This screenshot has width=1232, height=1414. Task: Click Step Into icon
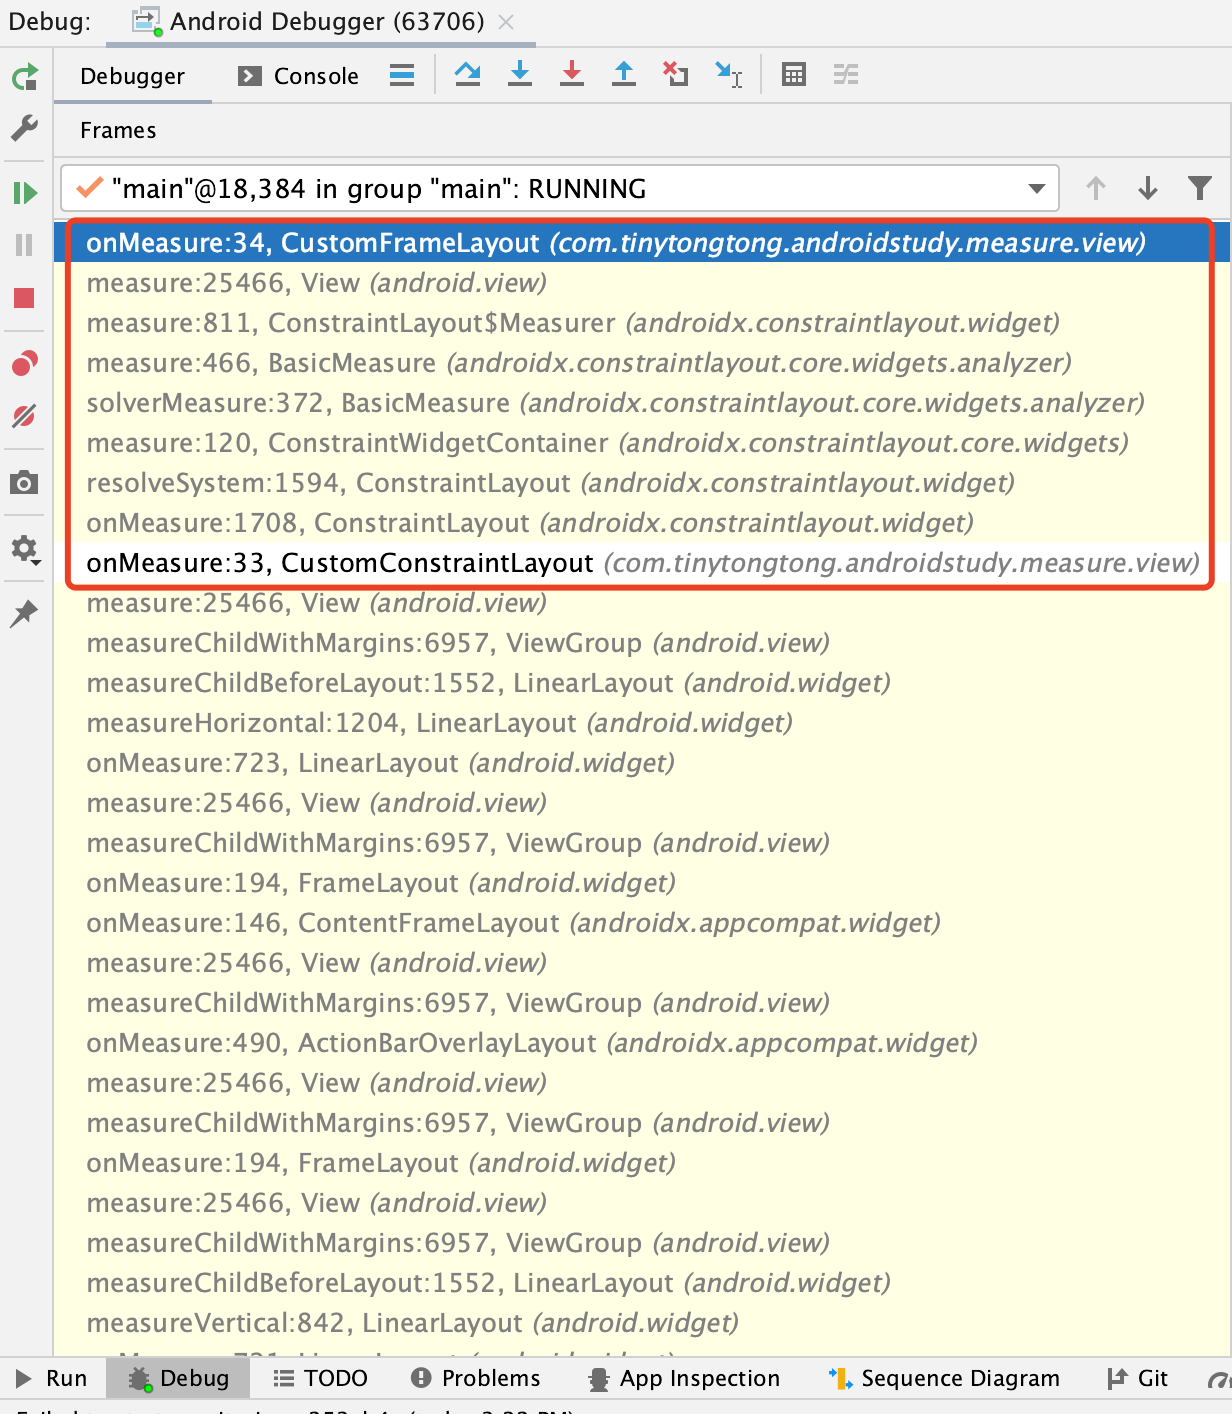click(520, 74)
